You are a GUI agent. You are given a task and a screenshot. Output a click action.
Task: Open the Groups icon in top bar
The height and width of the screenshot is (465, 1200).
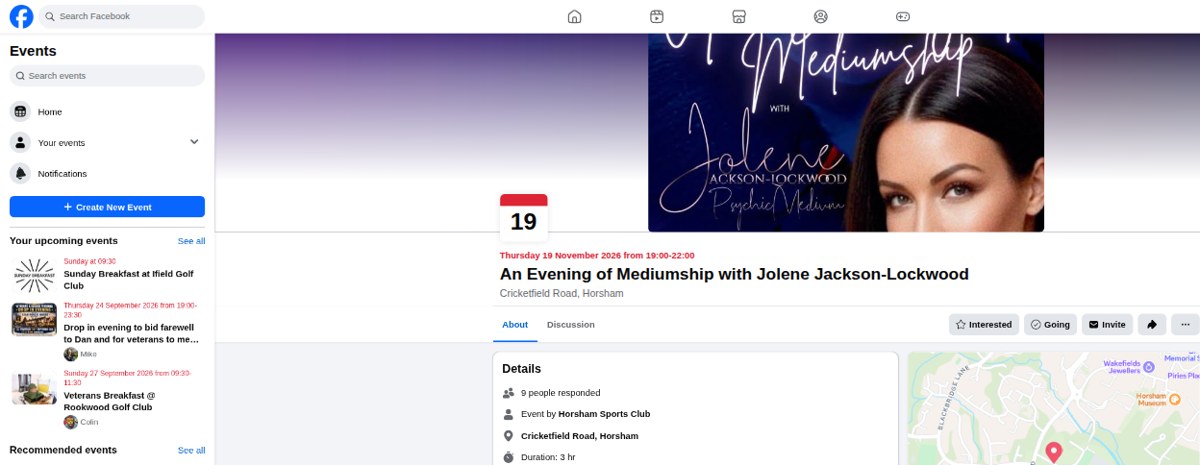click(x=820, y=16)
